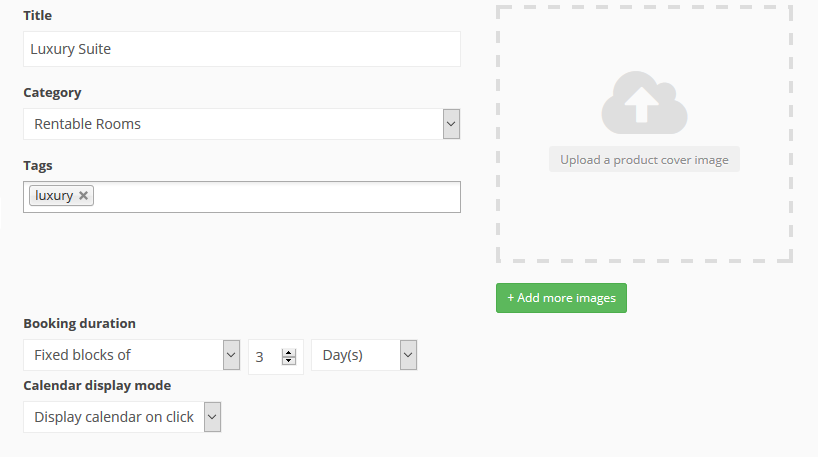Click the booking duration number field
Image resolution: width=818 pixels, height=457 pixels.
pyautogui.click(x=266, y=357)
